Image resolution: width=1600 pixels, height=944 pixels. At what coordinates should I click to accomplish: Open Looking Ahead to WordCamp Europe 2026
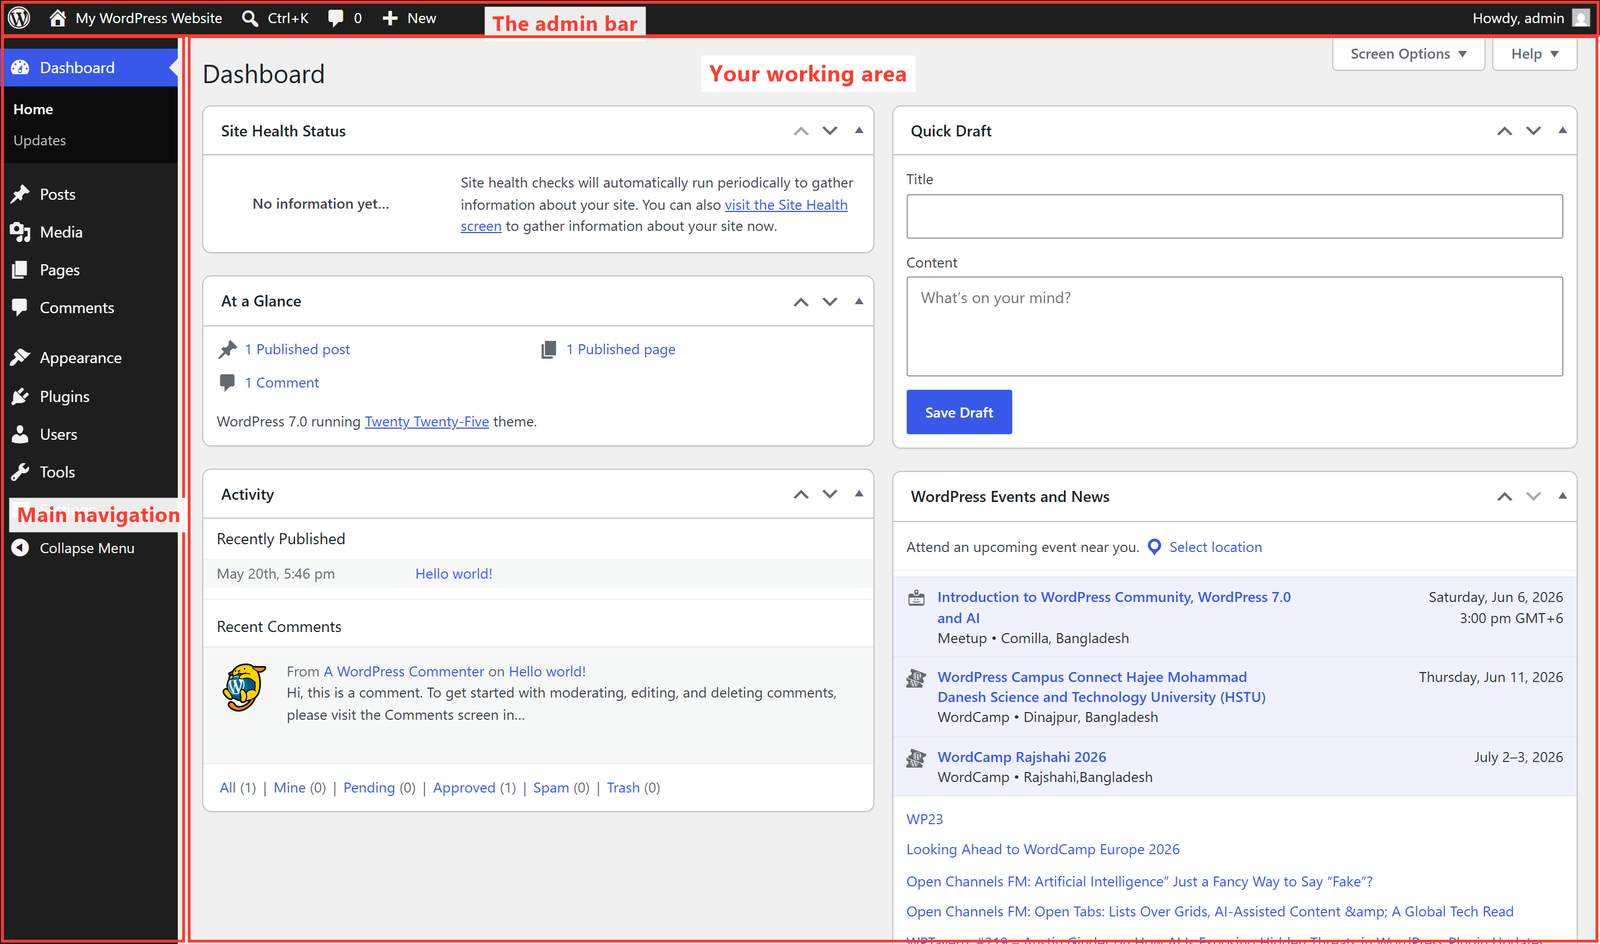1043,849
